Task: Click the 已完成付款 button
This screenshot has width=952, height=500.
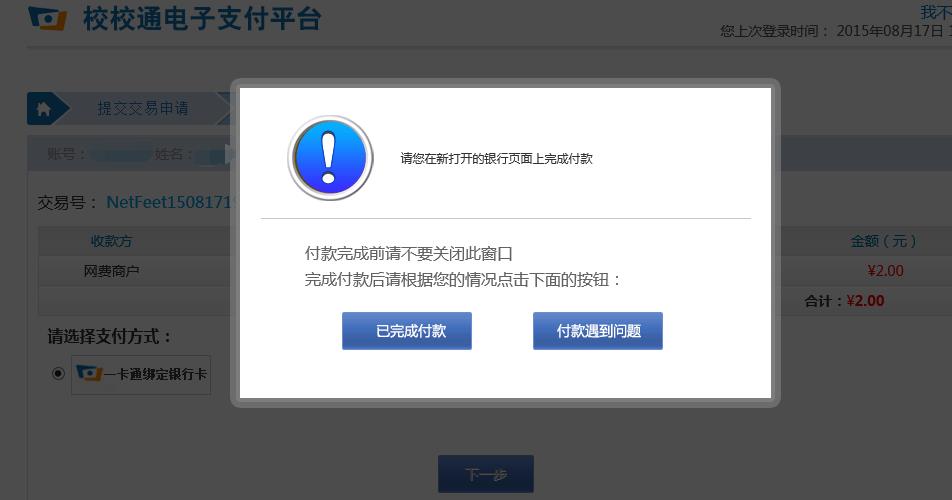Action: pyautogui.click(x=407, y=331)
